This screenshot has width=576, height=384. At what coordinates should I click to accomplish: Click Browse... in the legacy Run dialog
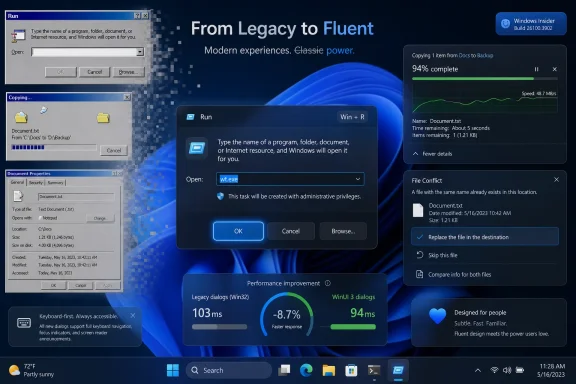tap(128, 72)
